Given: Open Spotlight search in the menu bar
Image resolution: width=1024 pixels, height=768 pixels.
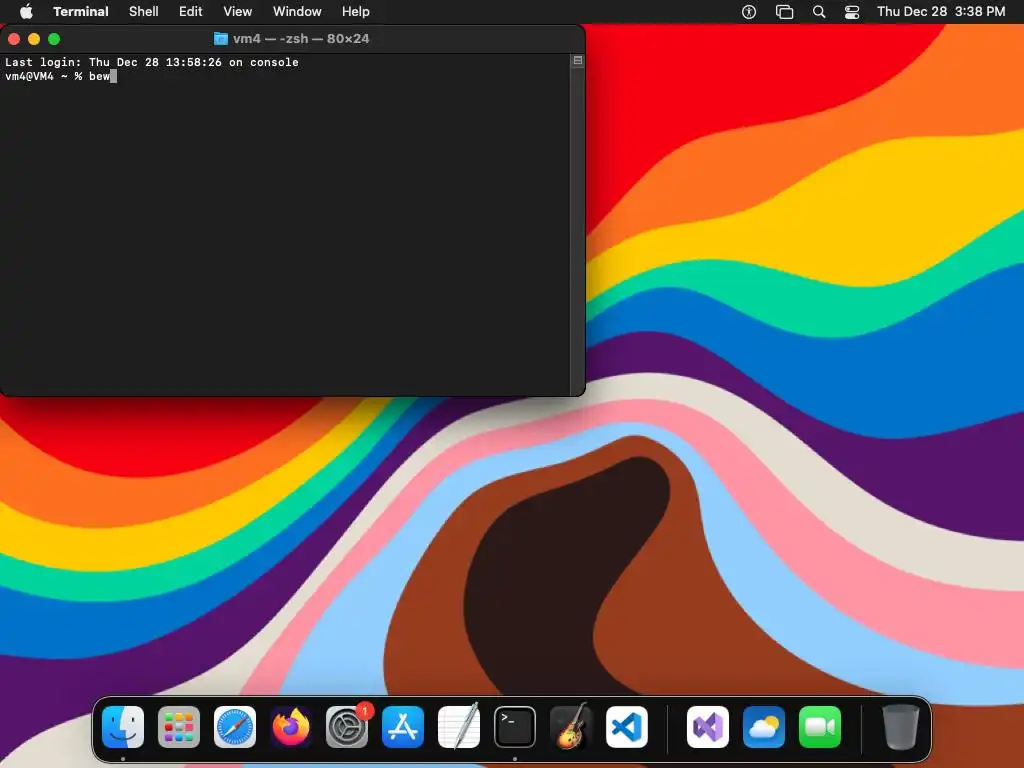Looking at the screenshot, I should tap(819, 12).
